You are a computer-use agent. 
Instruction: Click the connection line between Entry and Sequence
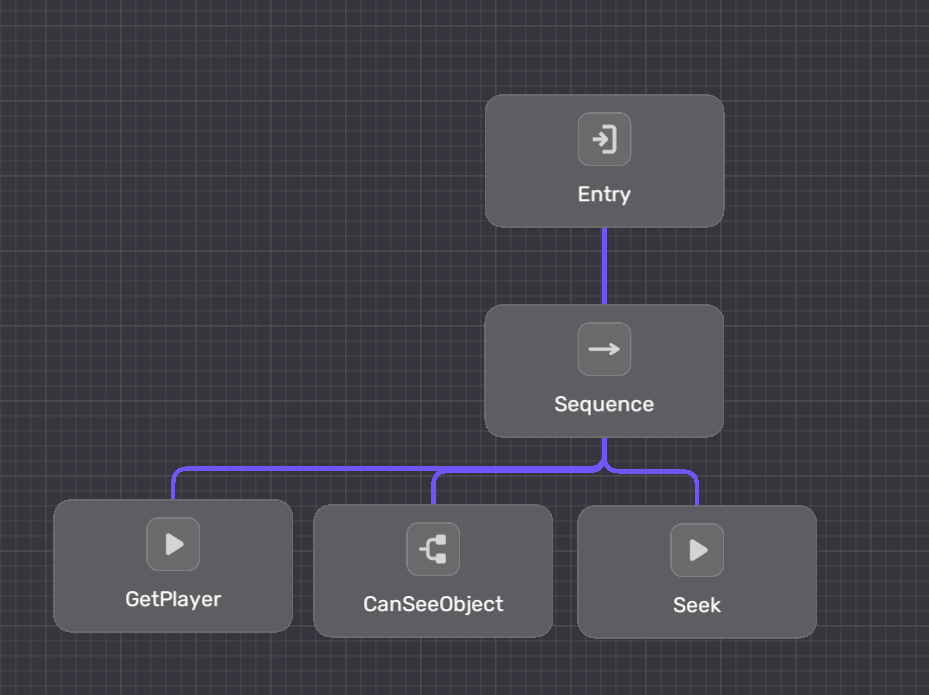coord(604,265)
